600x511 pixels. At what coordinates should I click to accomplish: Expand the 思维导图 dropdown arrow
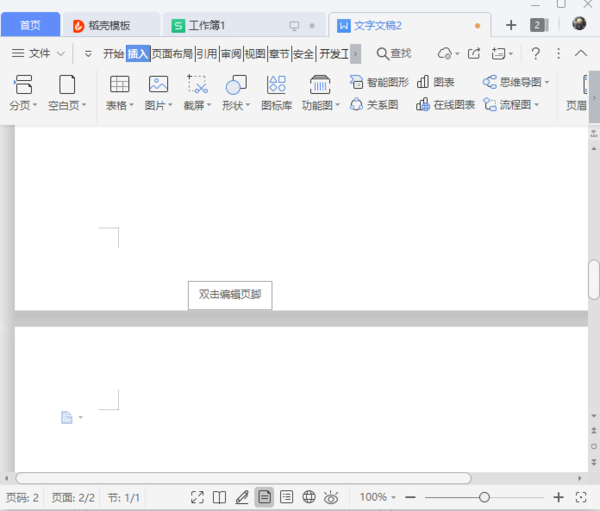[547, 82]
